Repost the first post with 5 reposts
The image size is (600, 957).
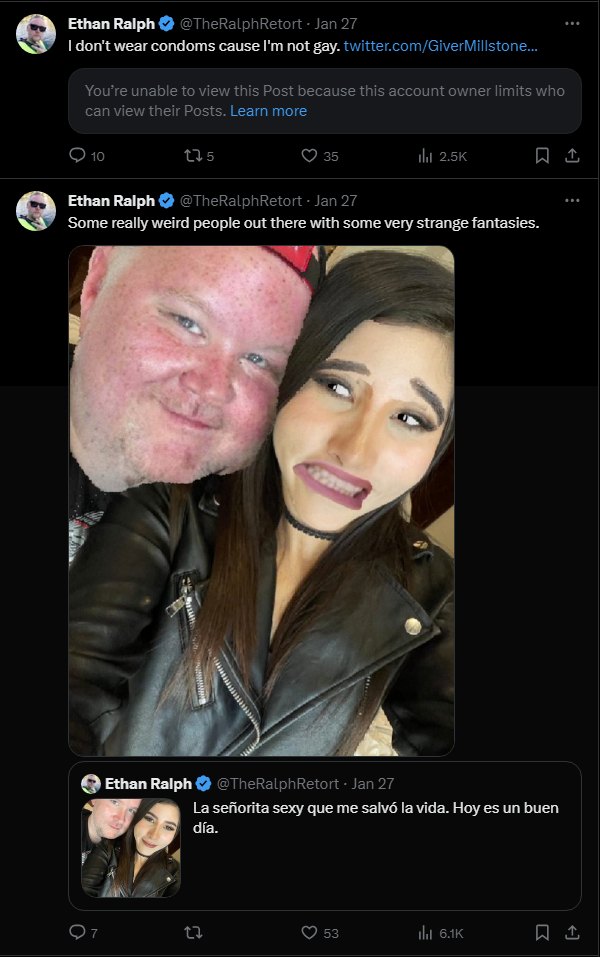[199, 156]
